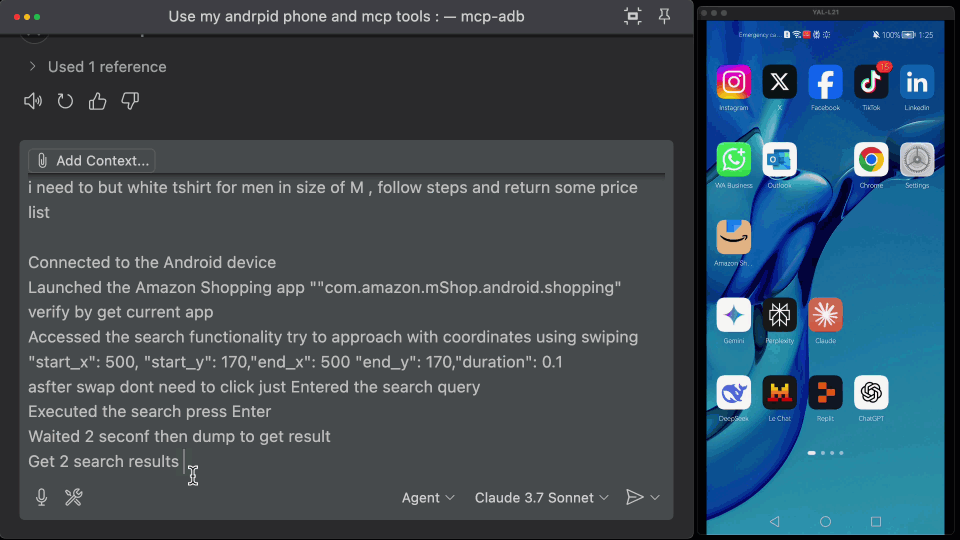Open the tools configuration wrench icon
Image resolution: width=960 pixels, height=540 pixels.
73,497
